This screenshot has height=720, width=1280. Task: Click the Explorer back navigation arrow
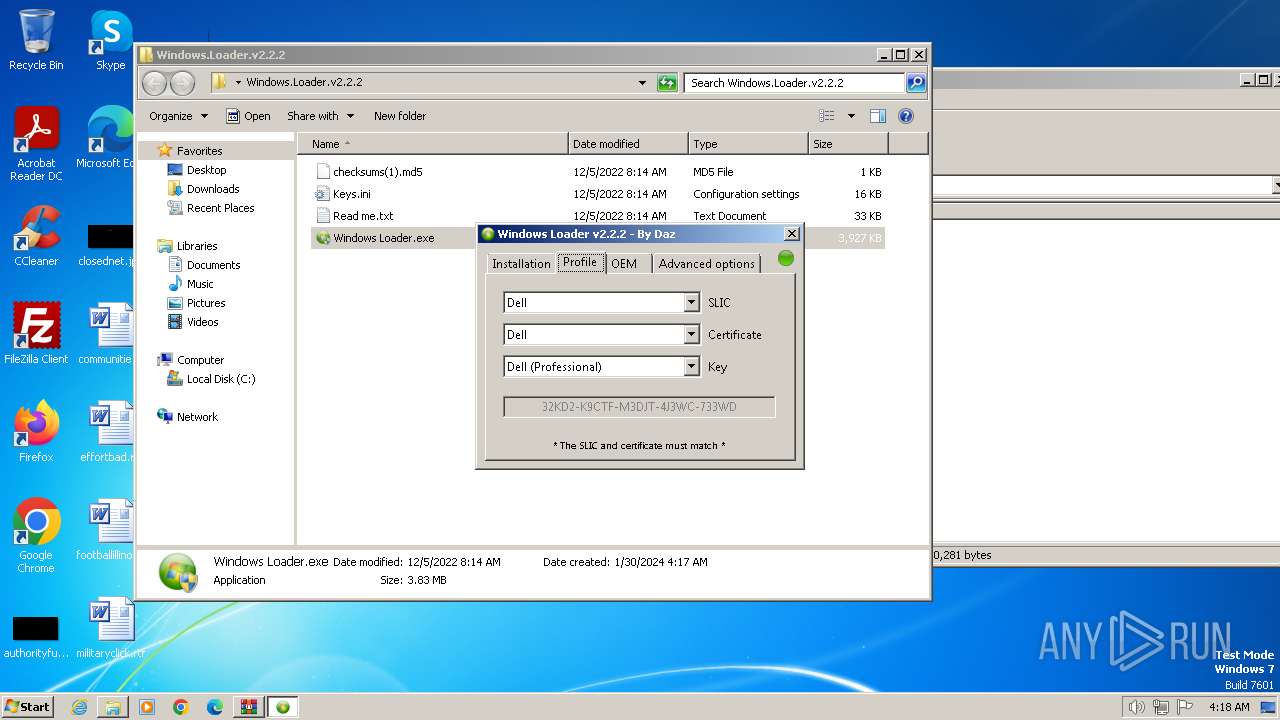coord(154,83)
